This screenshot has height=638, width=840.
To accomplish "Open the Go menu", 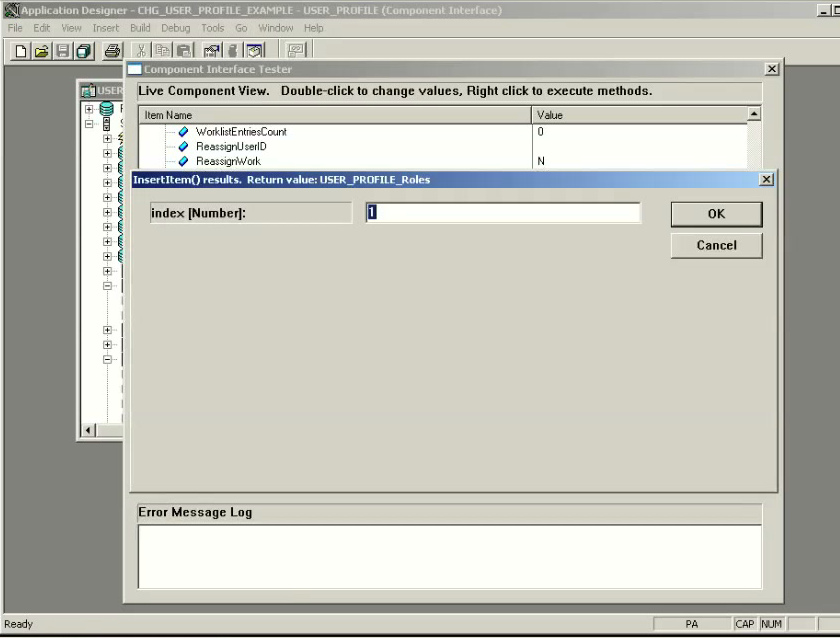I will point(241,28).
